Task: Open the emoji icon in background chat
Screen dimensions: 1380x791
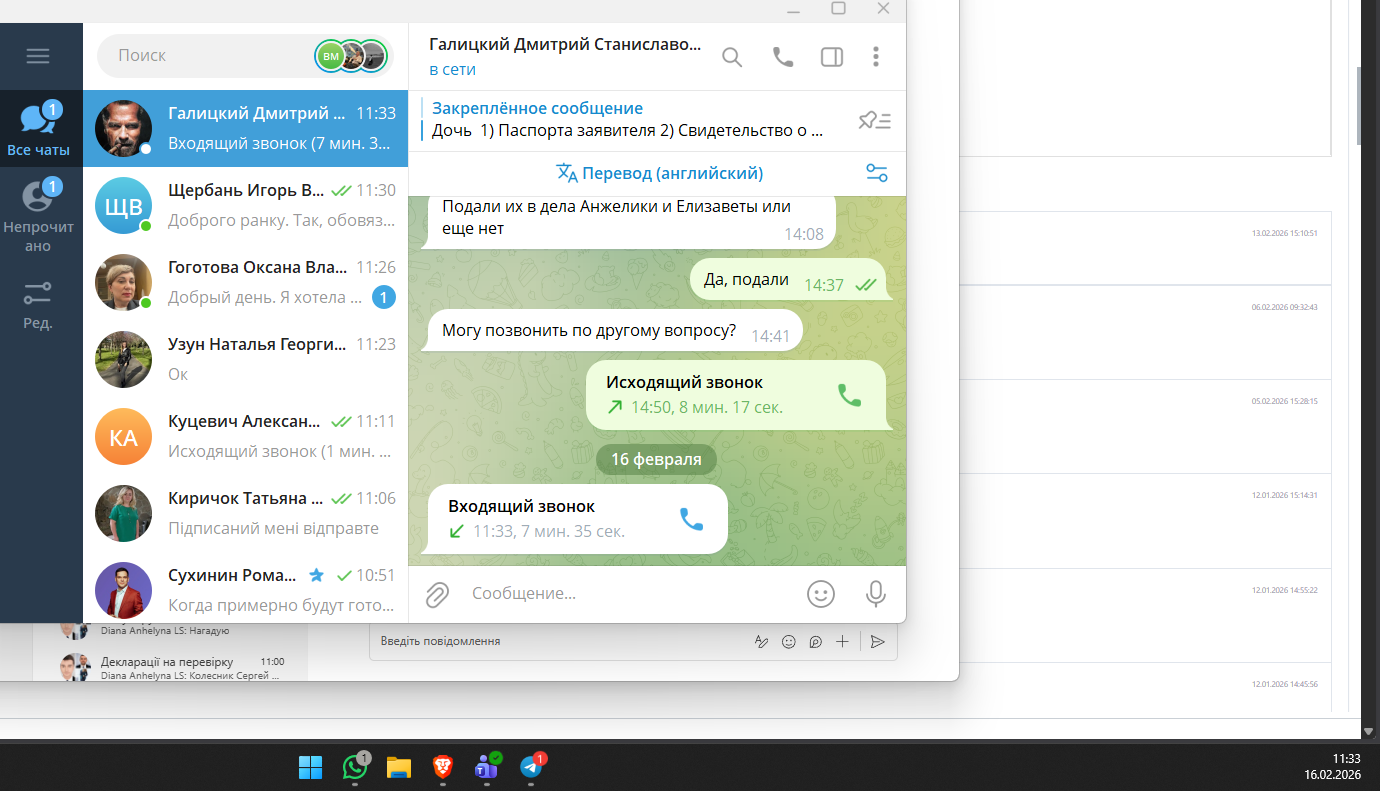Action: pos(788,642)
